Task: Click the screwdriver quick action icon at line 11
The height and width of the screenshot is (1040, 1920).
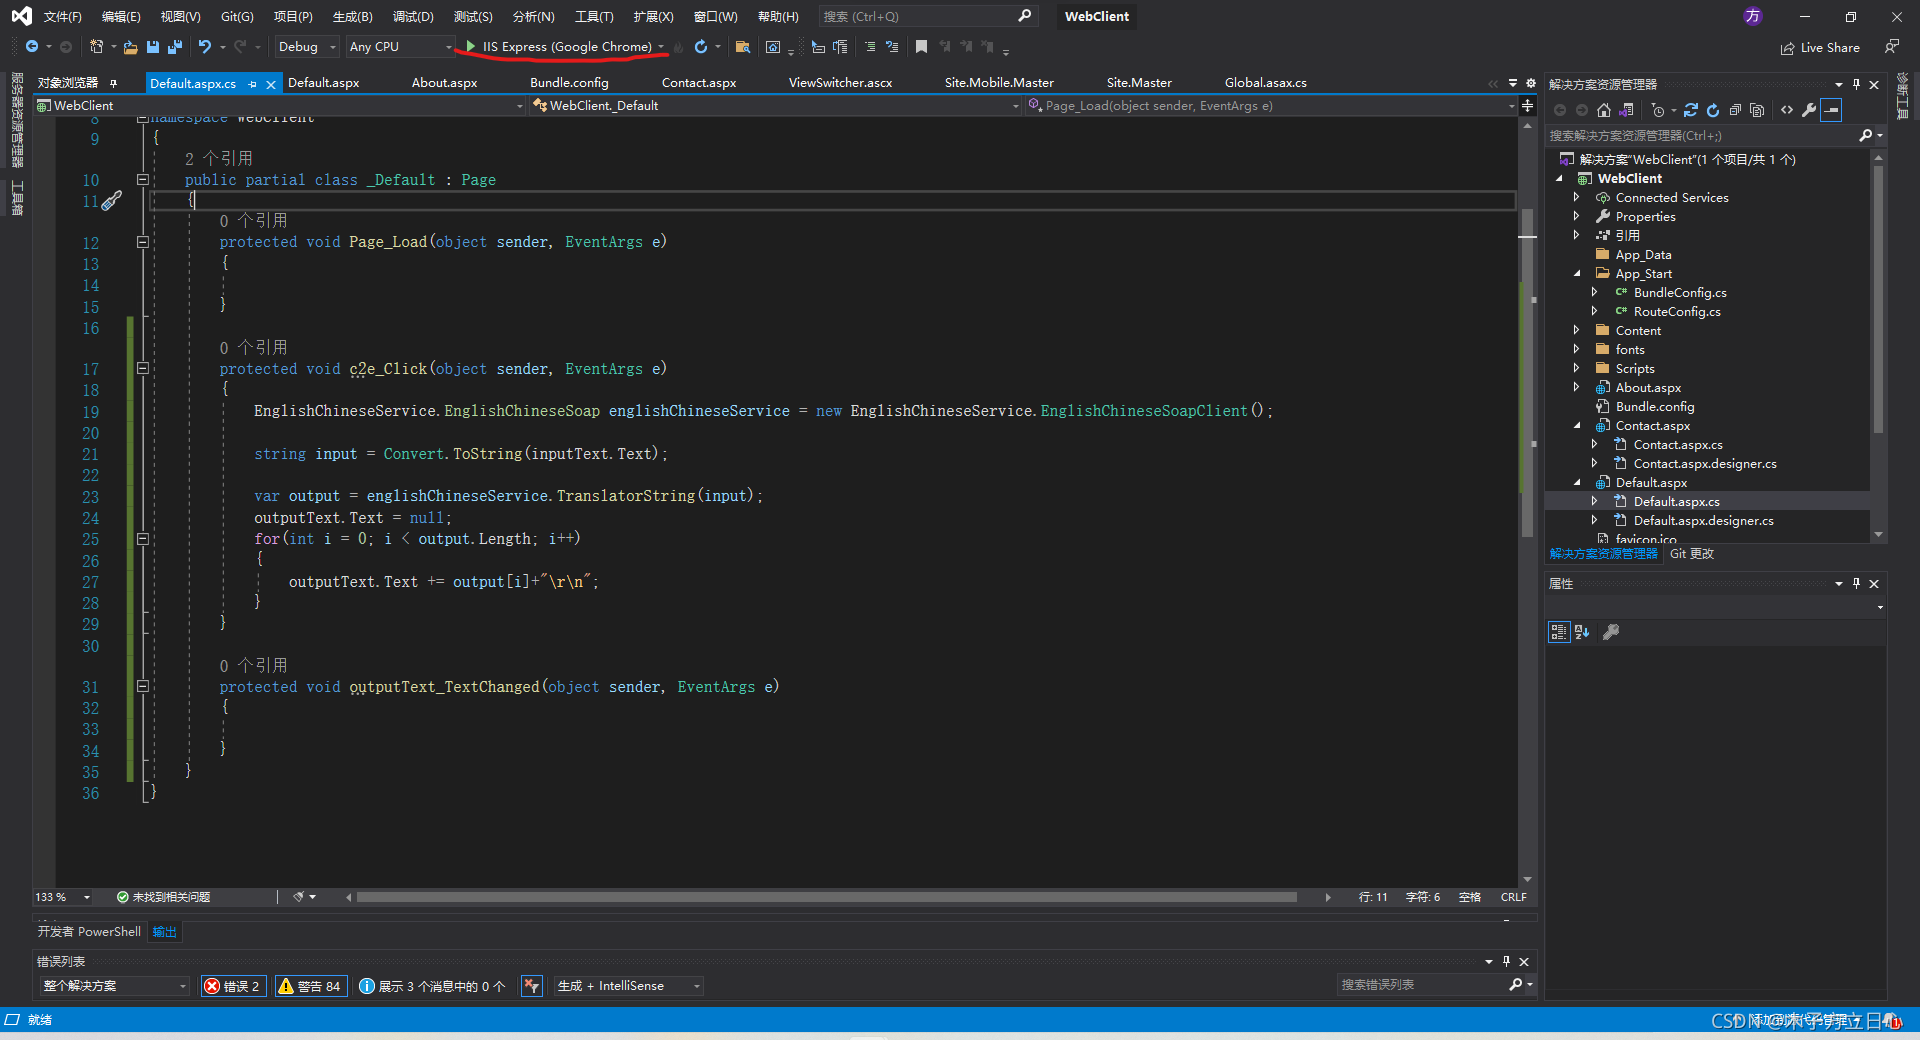Action: tap(112, 201)
